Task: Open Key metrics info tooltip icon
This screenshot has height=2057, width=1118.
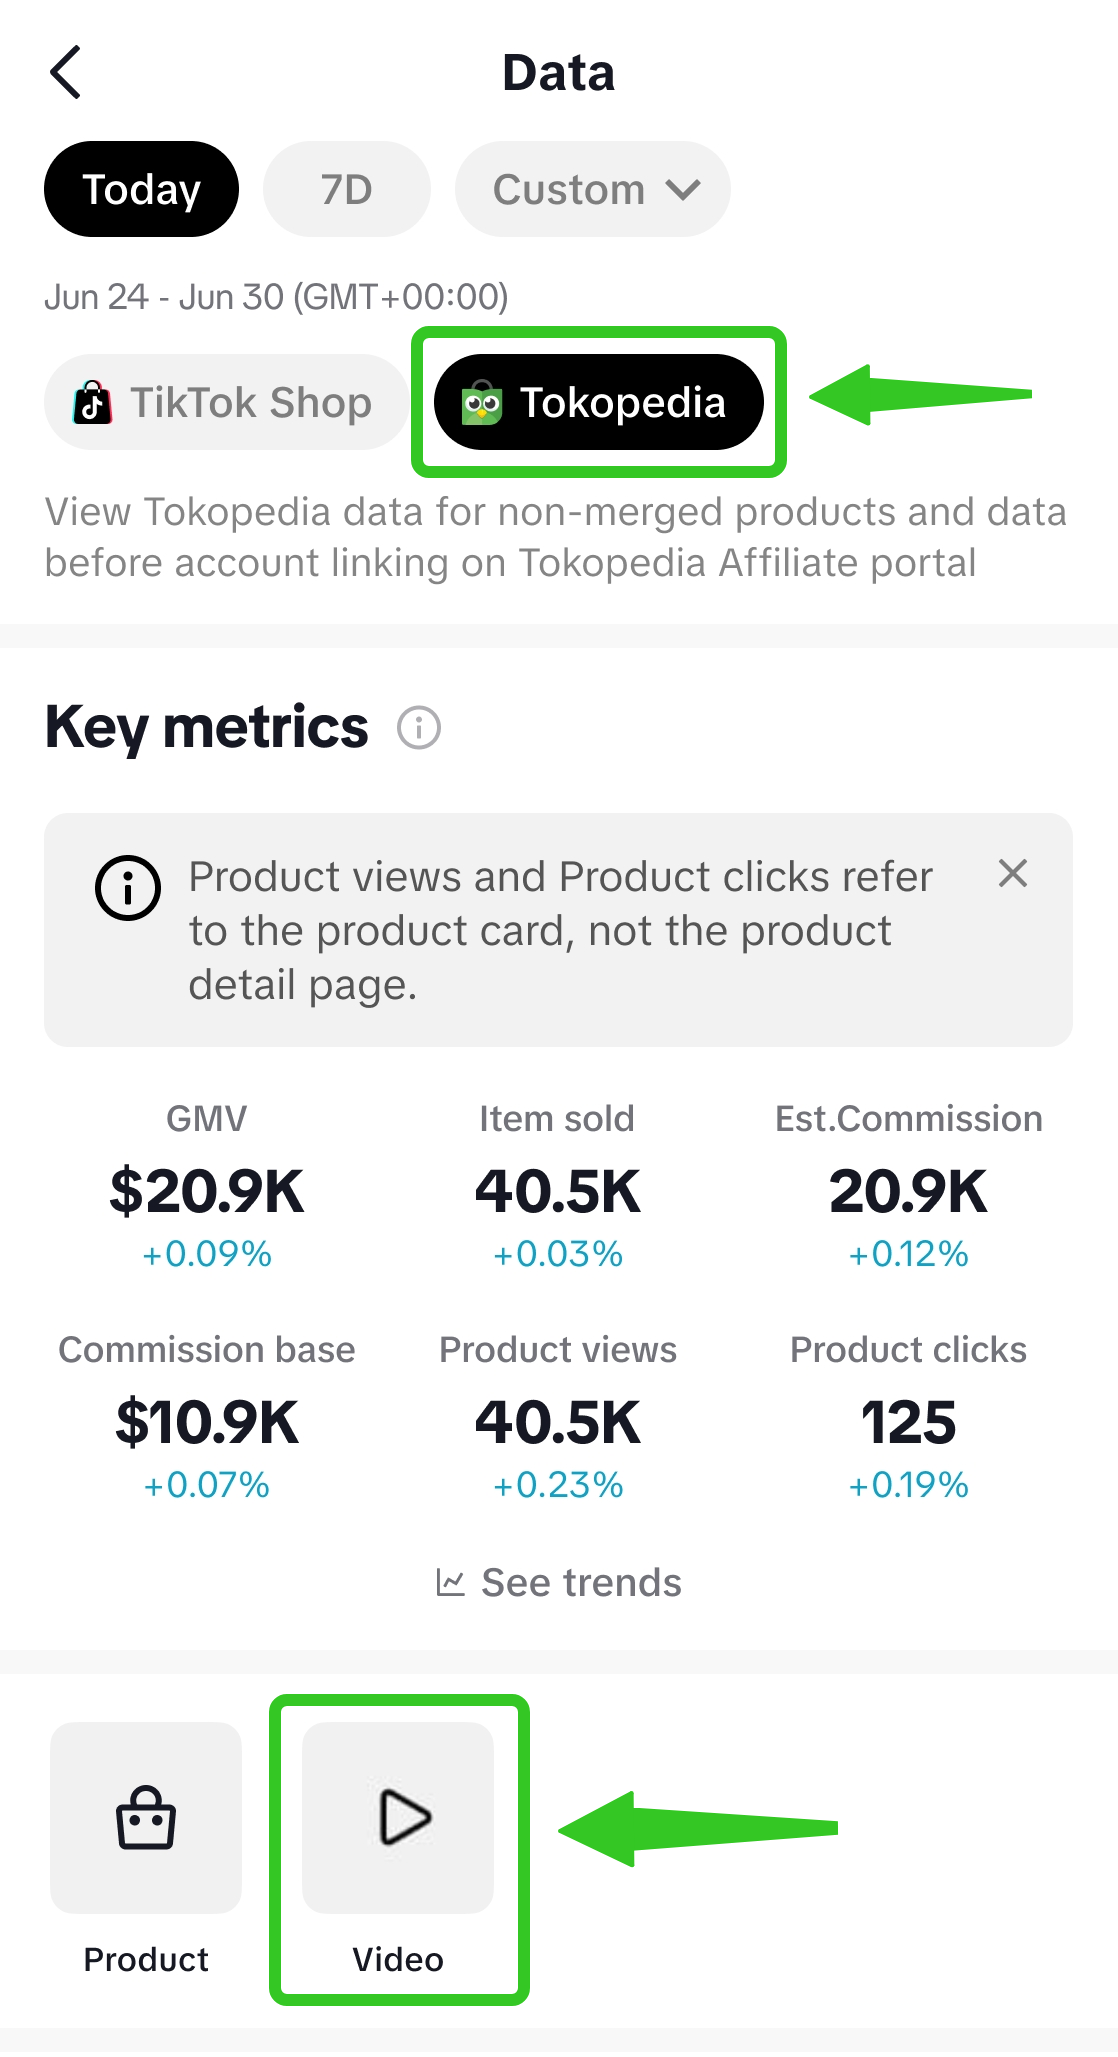Action: click(x=418, y=727)
